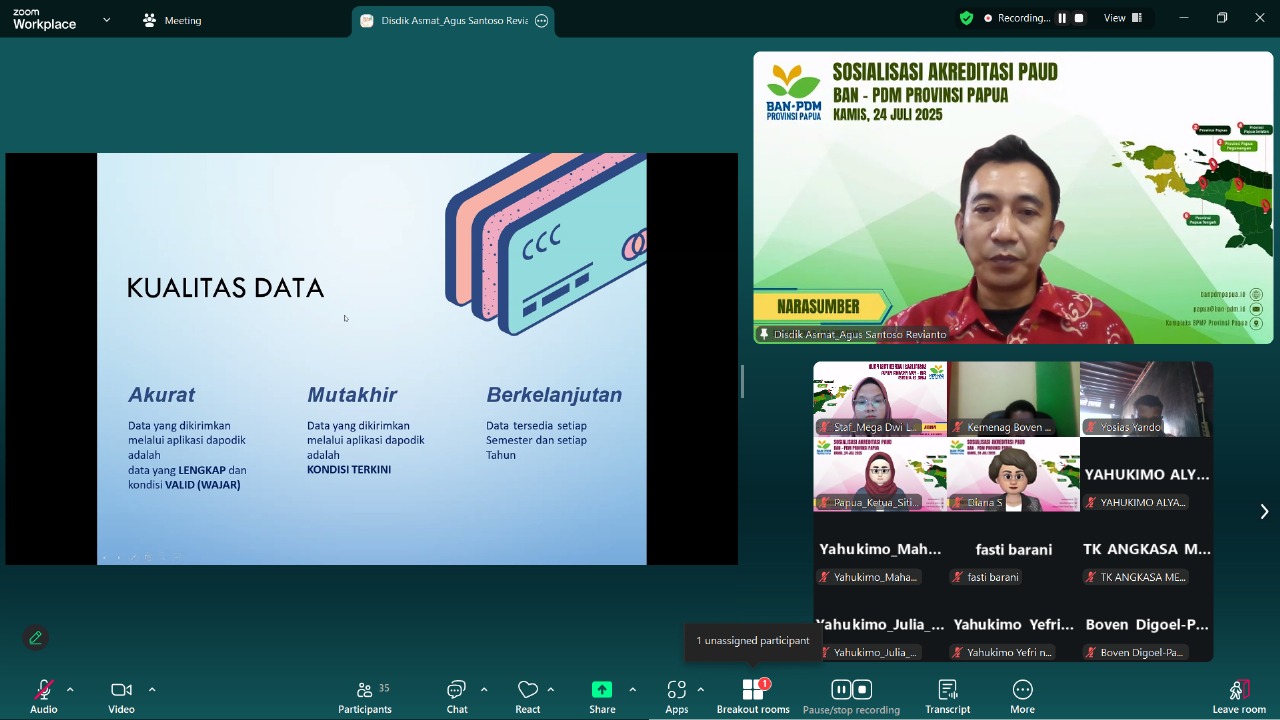Screen dimensions: 1280x720
Task: Expand the Zoom Workplace dropdown chevron
Action: 106,20
